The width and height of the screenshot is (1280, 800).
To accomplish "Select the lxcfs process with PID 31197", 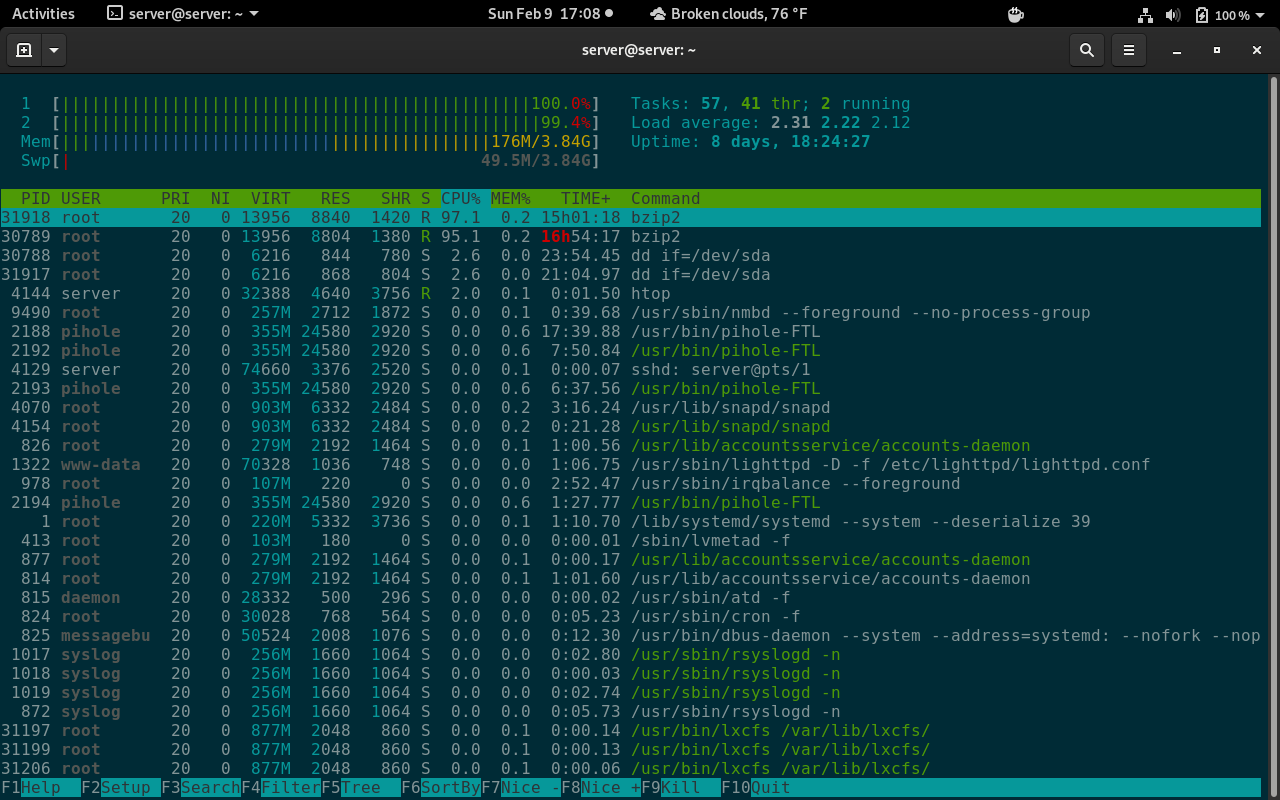I will click(x=631, y=730).
